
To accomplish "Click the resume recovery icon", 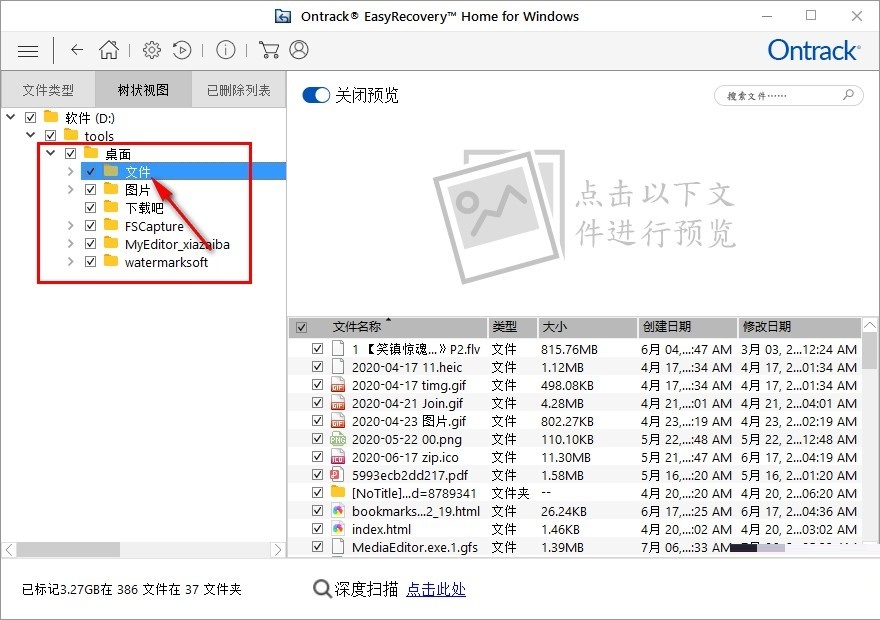I will pos(182,50).
